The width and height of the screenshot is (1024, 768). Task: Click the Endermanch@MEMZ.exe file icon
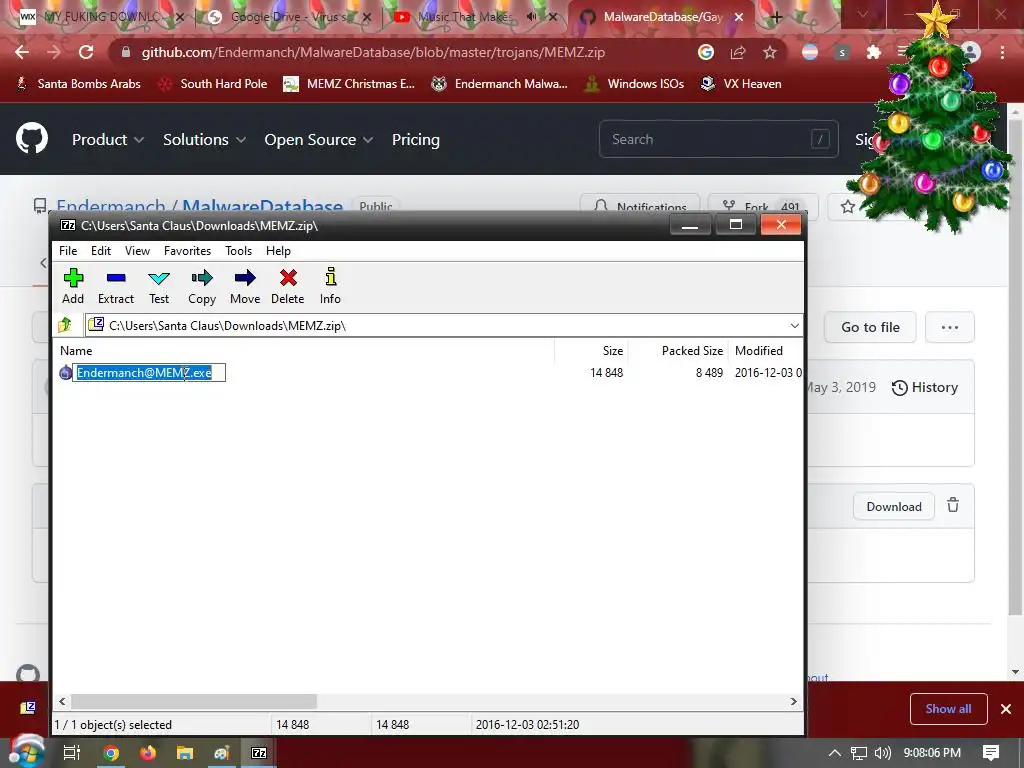click(65, 373)
